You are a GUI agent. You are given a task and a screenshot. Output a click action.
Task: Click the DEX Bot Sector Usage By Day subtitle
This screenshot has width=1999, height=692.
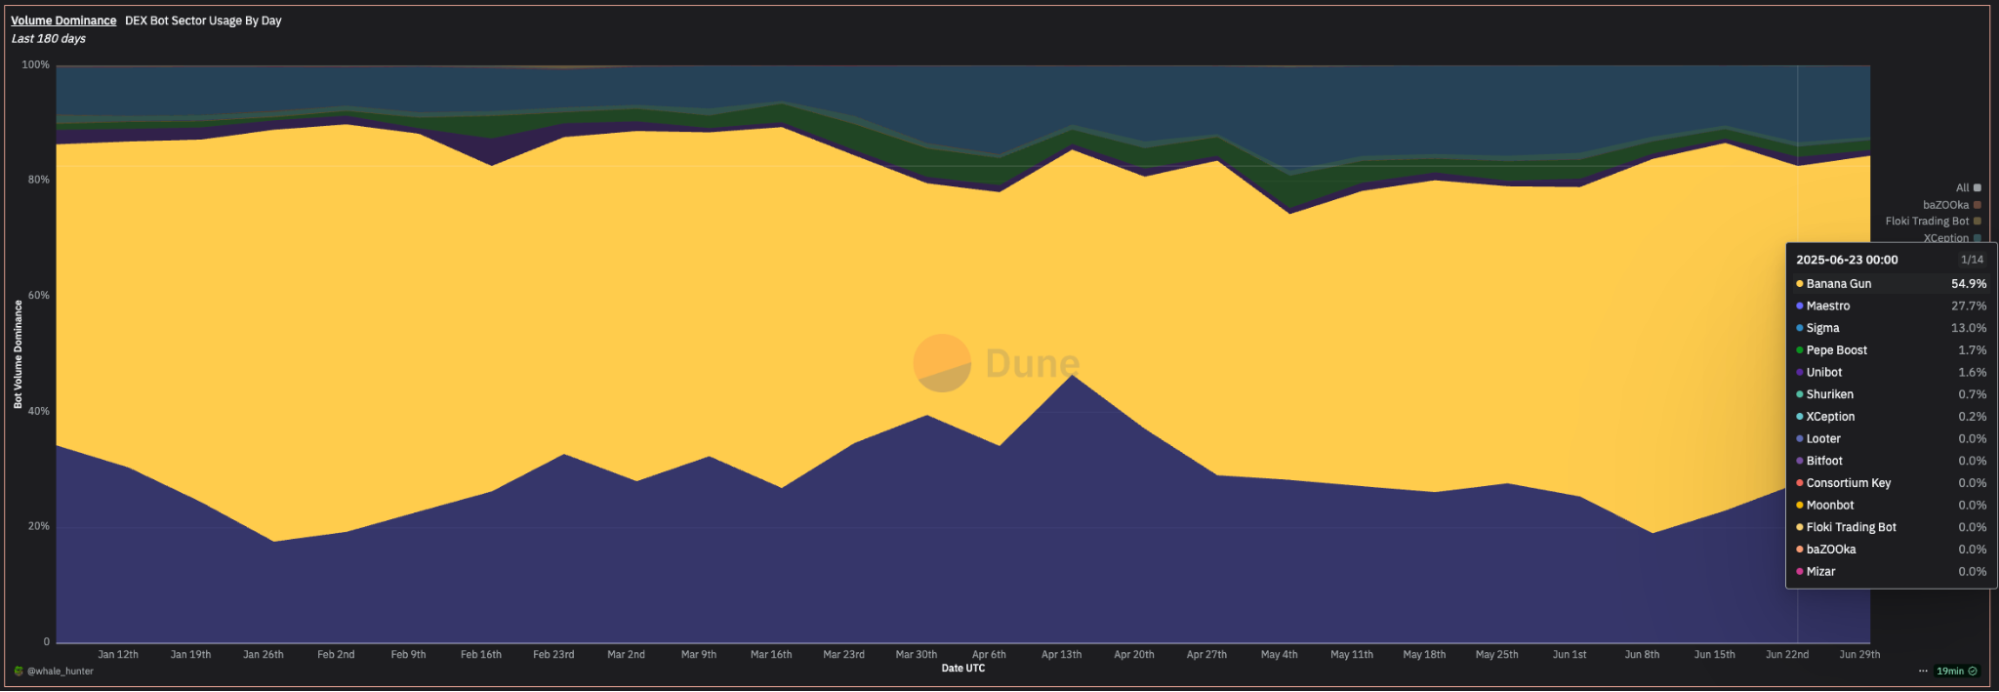click(x=203, y=20)
